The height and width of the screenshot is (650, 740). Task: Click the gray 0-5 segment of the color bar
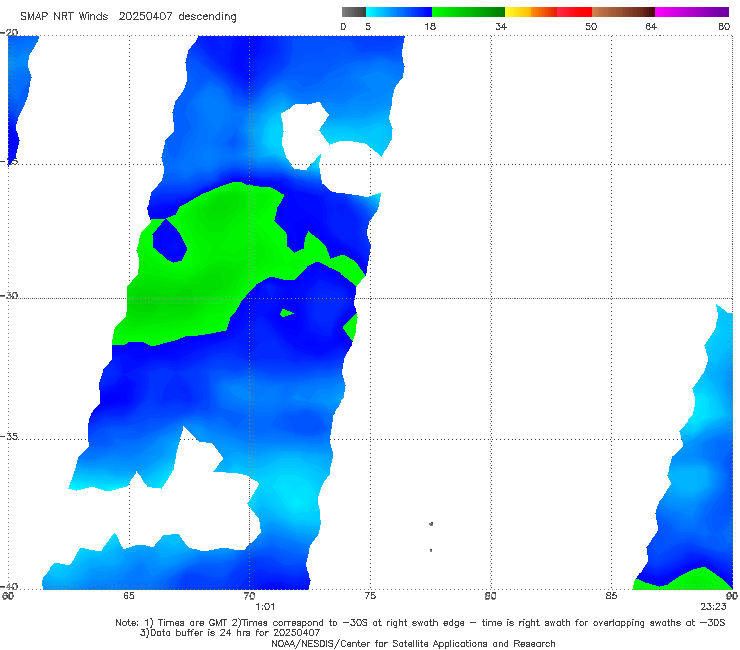click(x=354, y=12)
